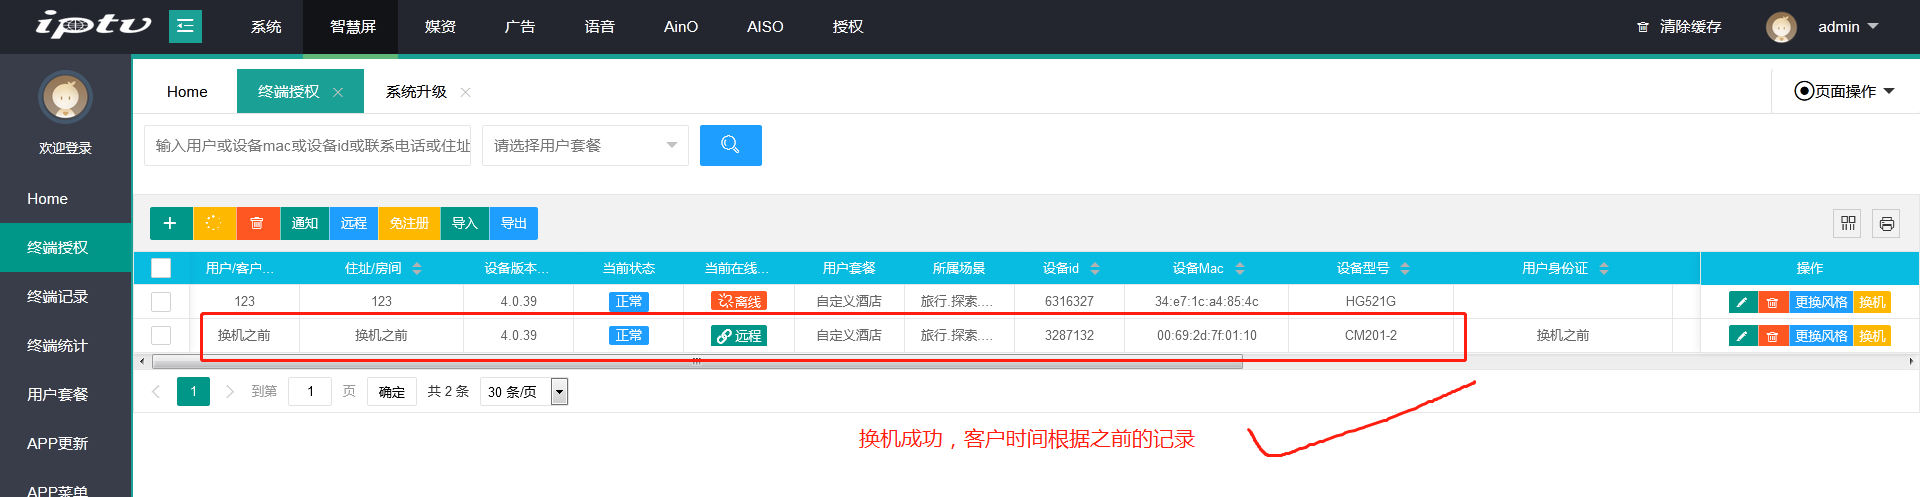Tick the checkbox for the 换机之前 row
Image resolution: width=1920 pixels, height=497 pixels.
161,335
